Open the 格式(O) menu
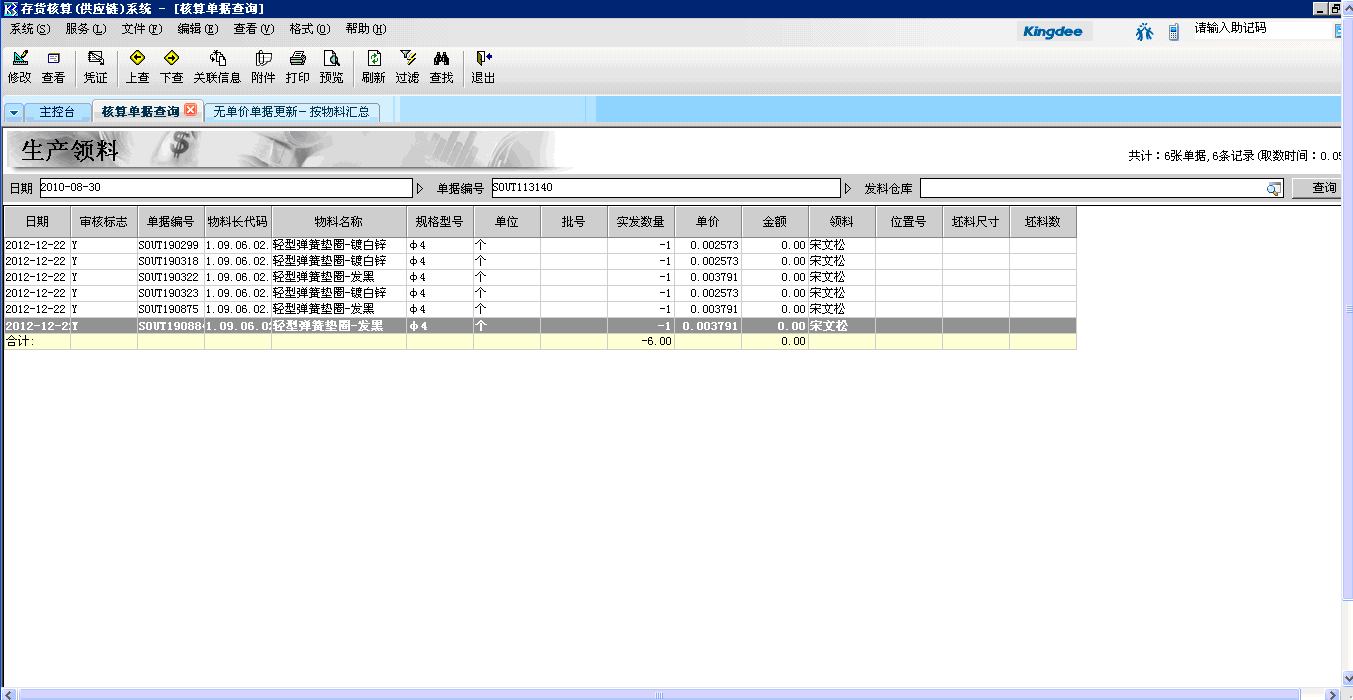This screenshot has width=1353, height=700. click(309, 29)
